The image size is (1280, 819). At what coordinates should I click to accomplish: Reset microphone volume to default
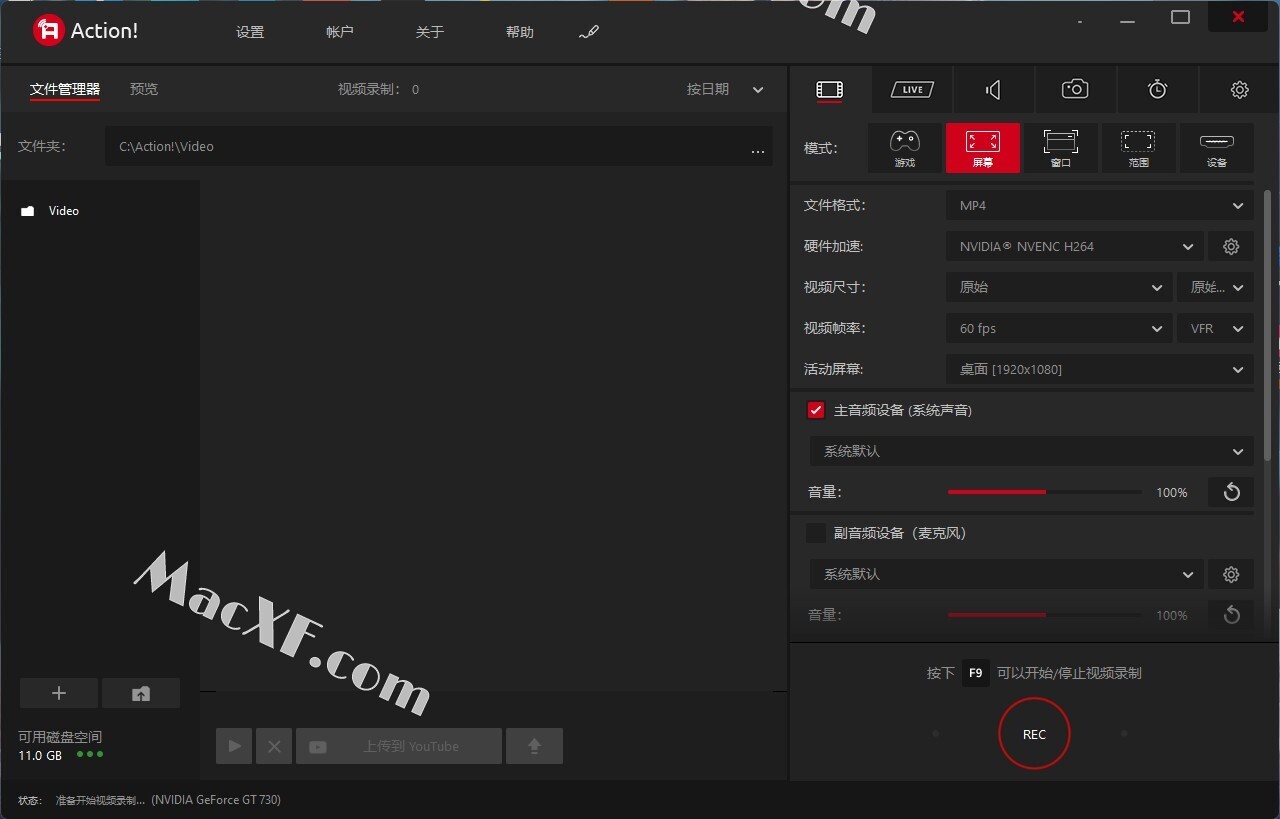coord(1231,615)
